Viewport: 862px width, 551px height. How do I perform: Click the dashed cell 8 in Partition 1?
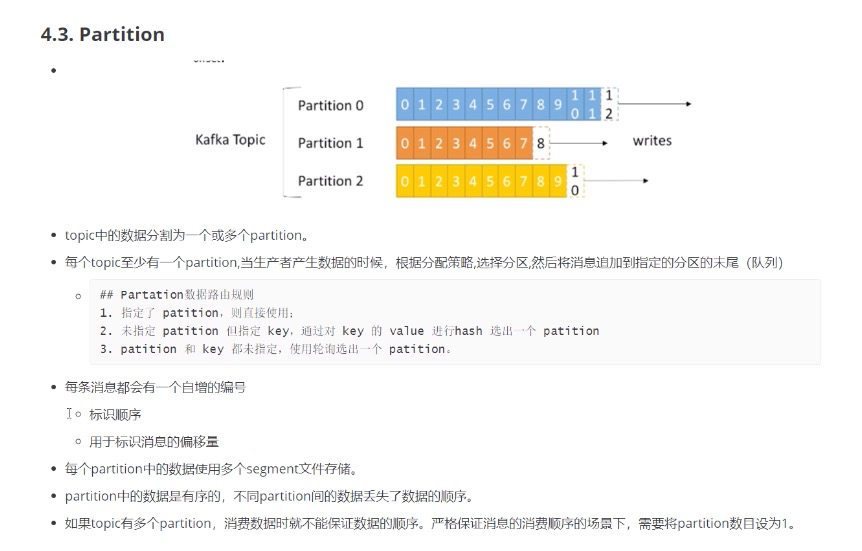[x=541, y=143]
